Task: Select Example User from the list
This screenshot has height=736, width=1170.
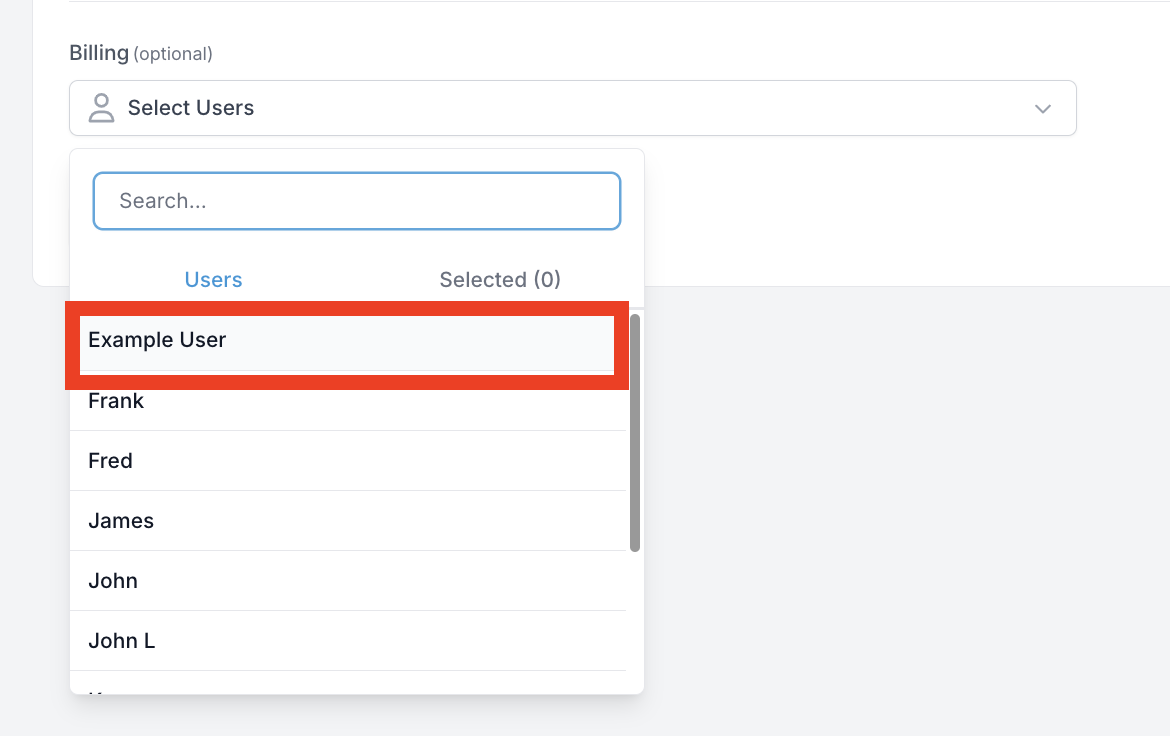Action: tap(347, 340)
